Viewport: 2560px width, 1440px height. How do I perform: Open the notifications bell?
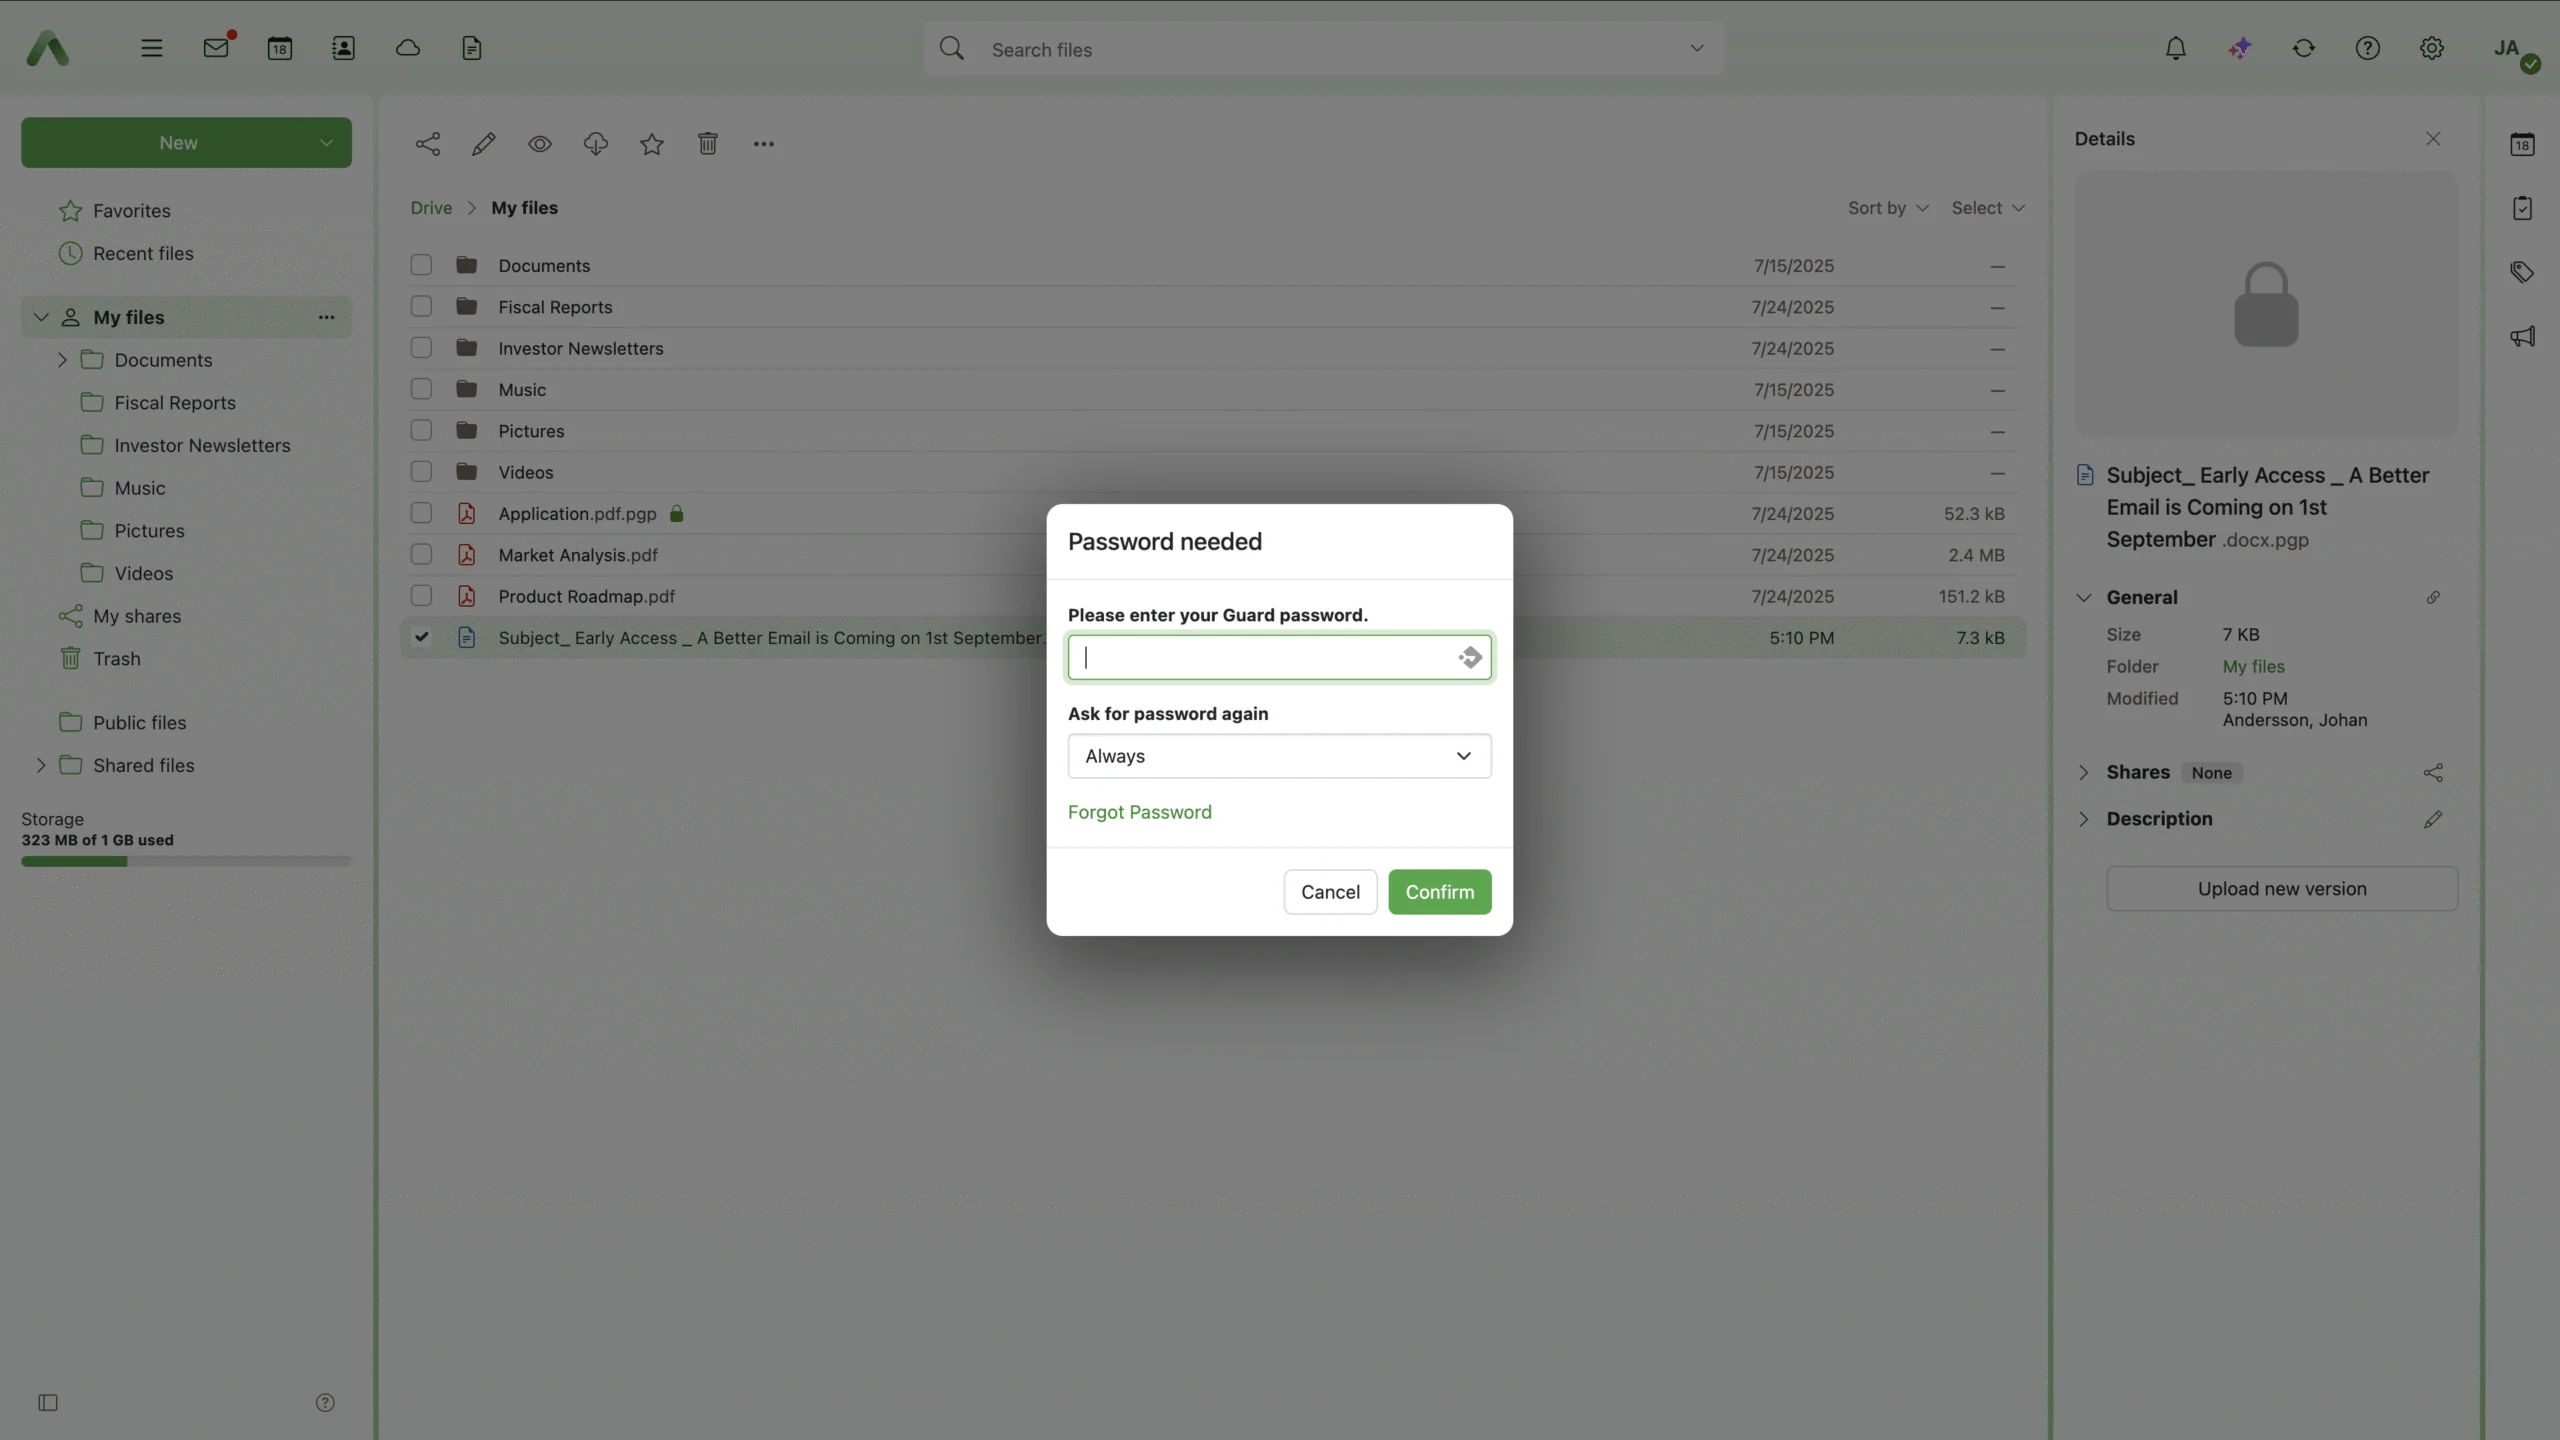pos(2175,48)
